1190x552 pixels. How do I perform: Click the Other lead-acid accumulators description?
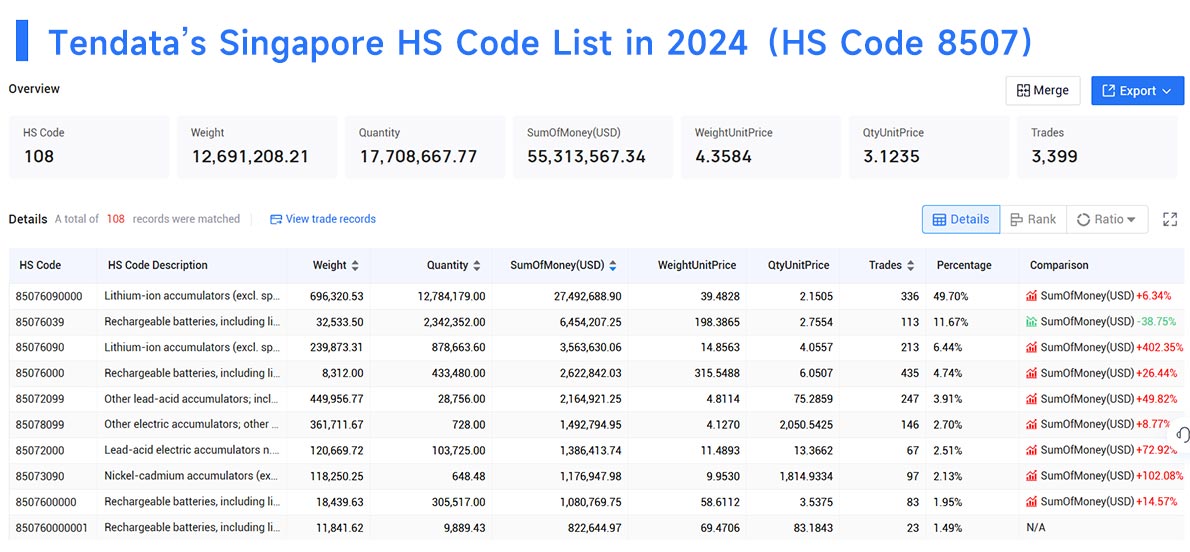[x=191, y=399]
